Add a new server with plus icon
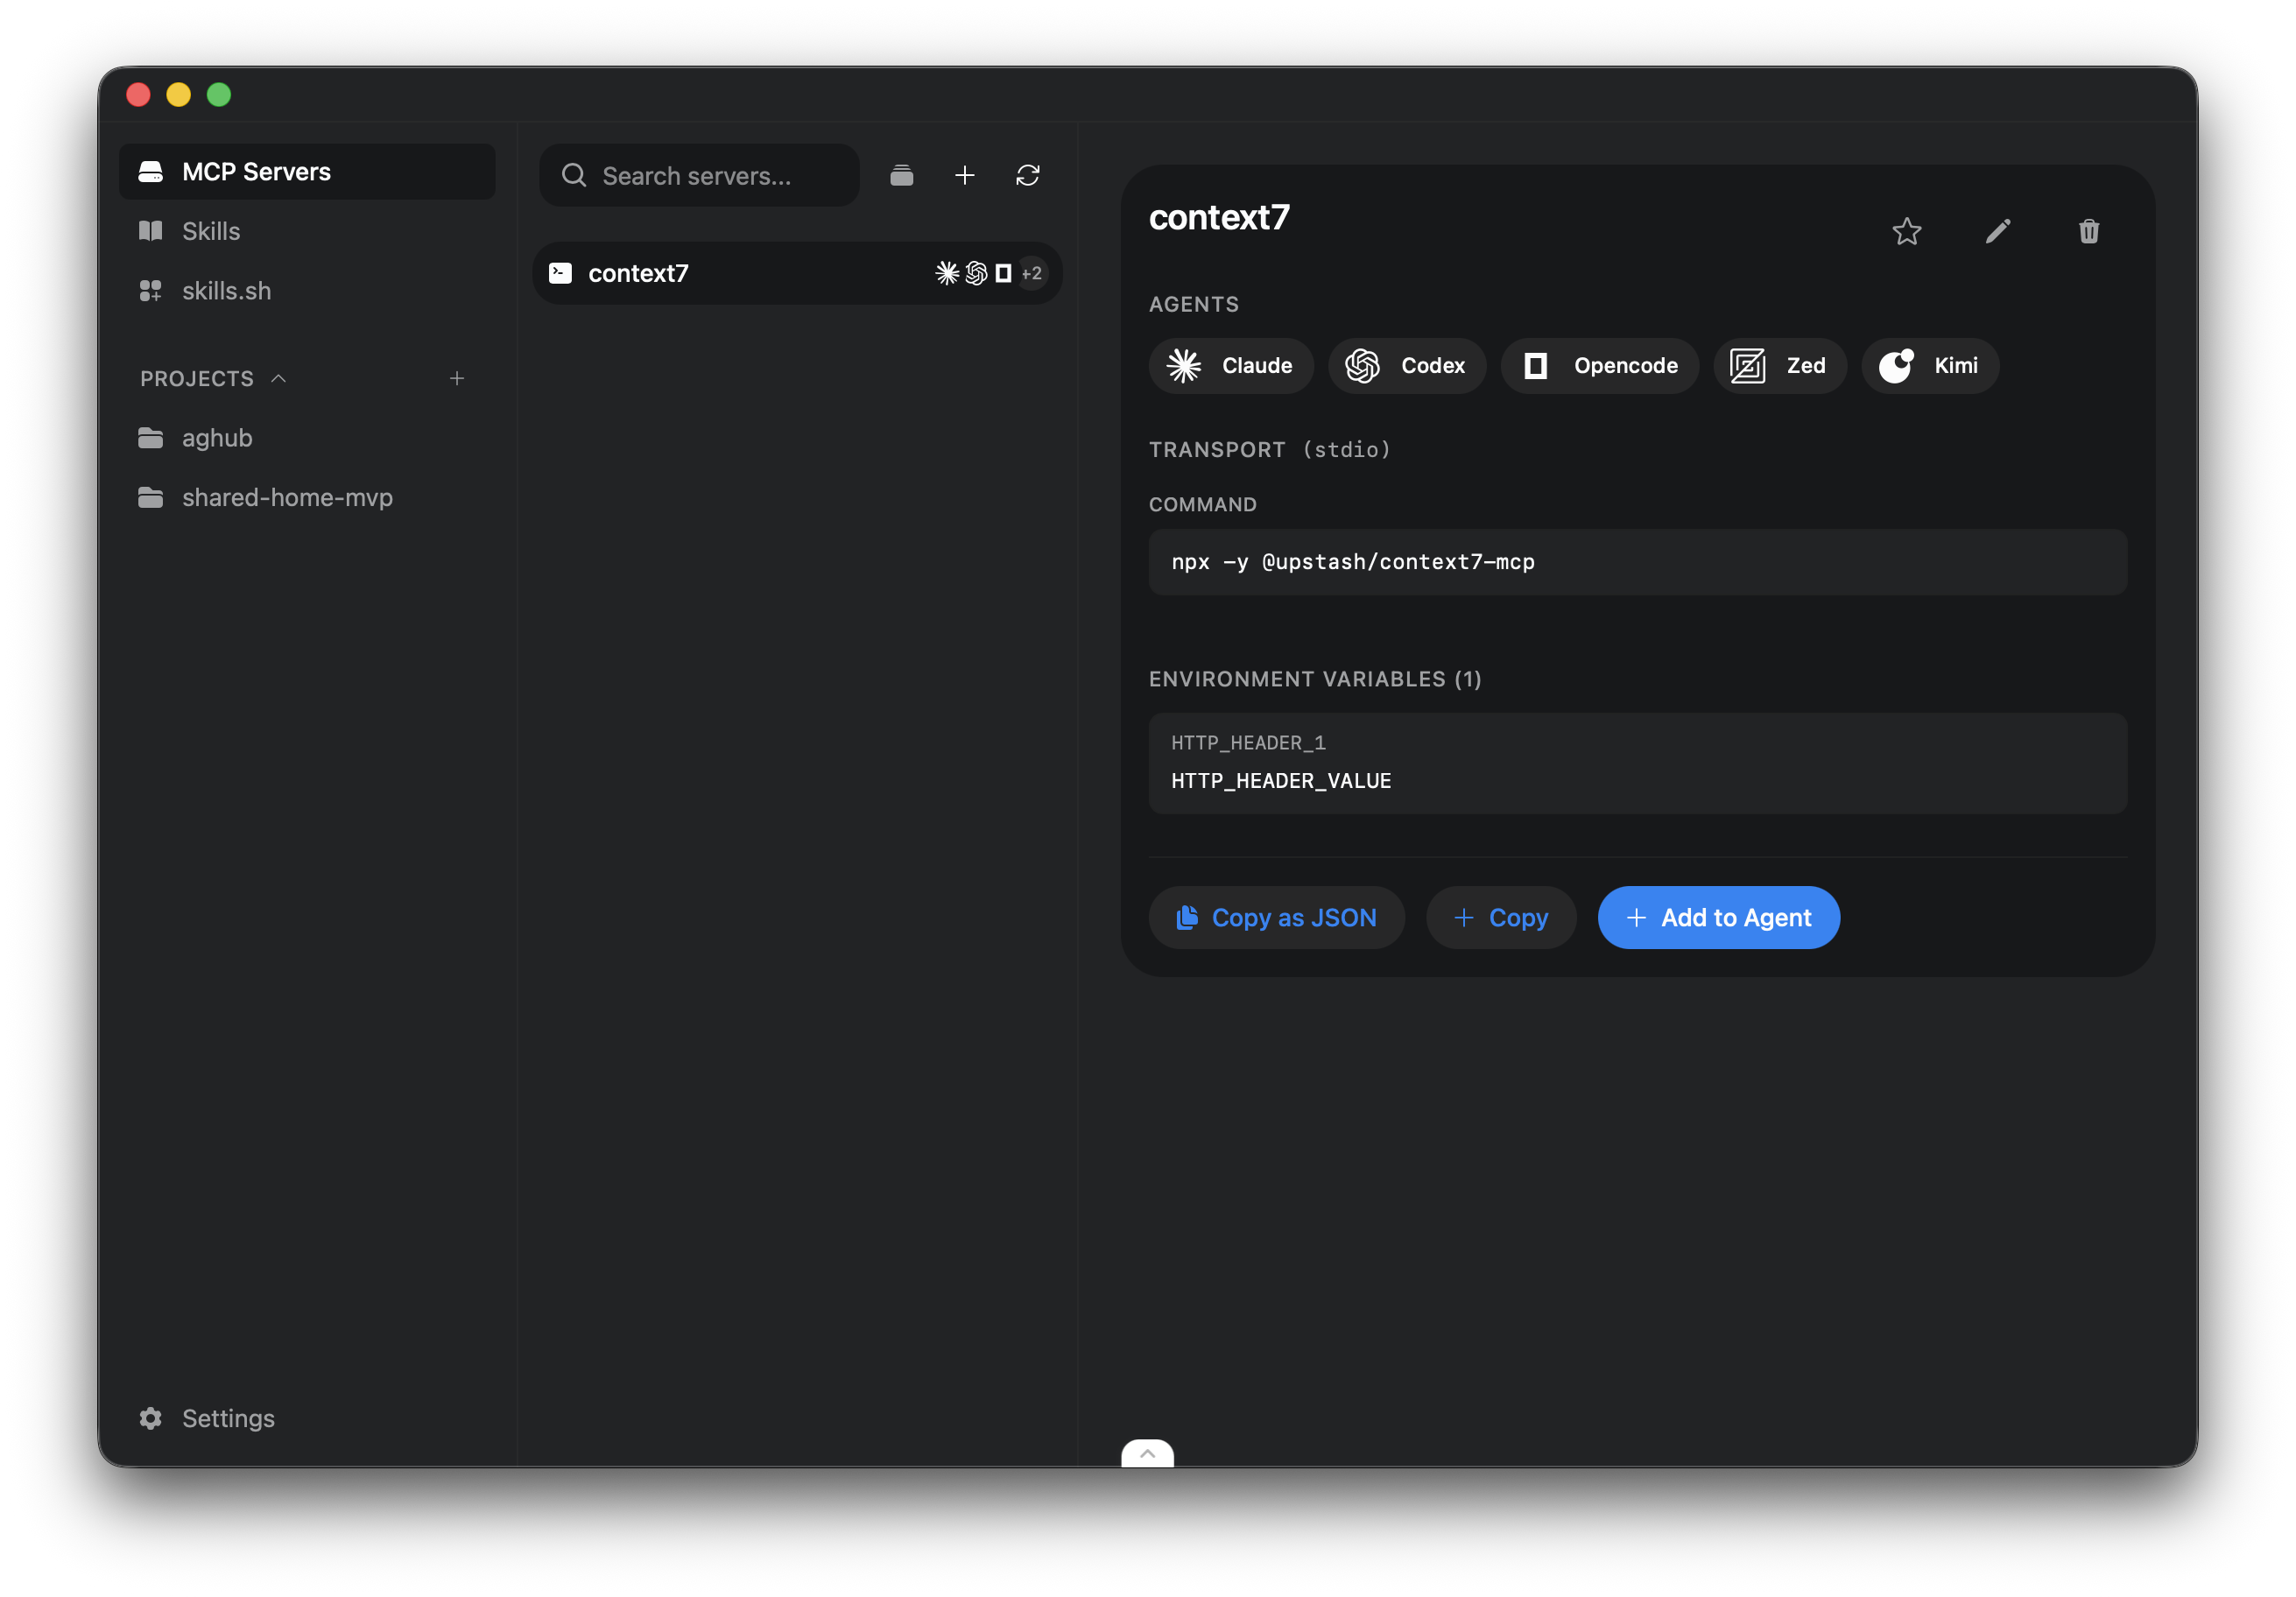Image resolution: width=2296 pixels, height=1597 pixels. coord(964,176)
